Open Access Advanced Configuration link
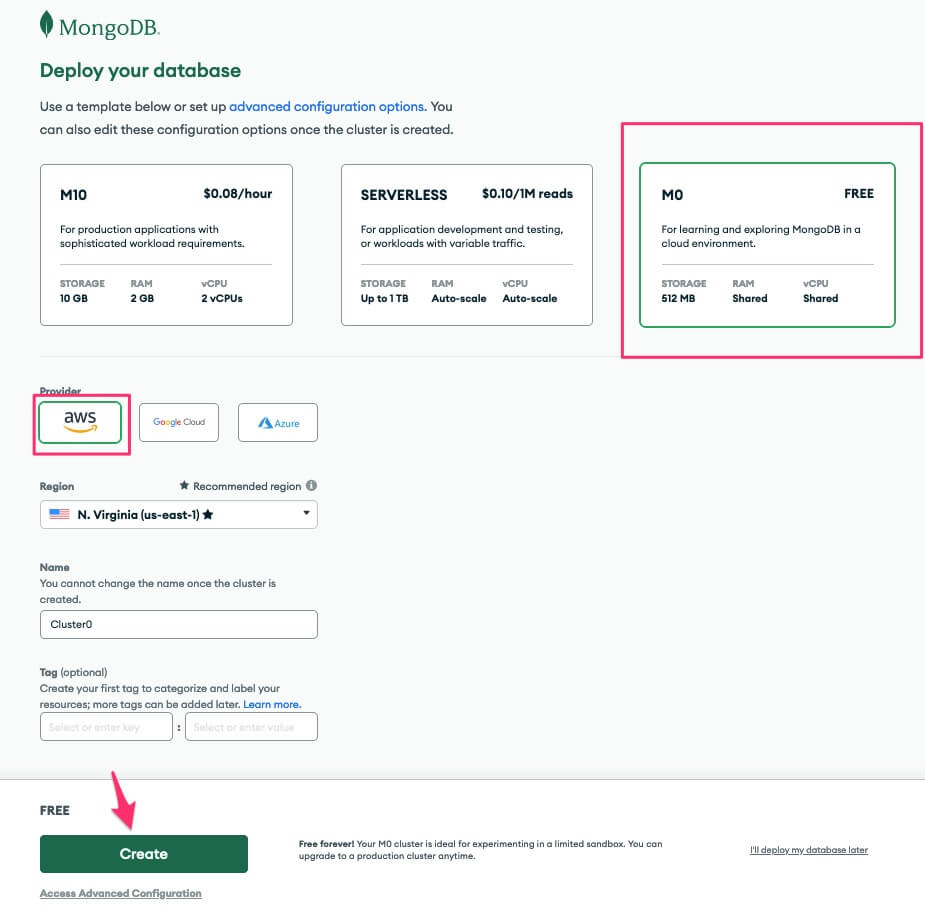The image size is (925, 915). click(x=120, y=893)
